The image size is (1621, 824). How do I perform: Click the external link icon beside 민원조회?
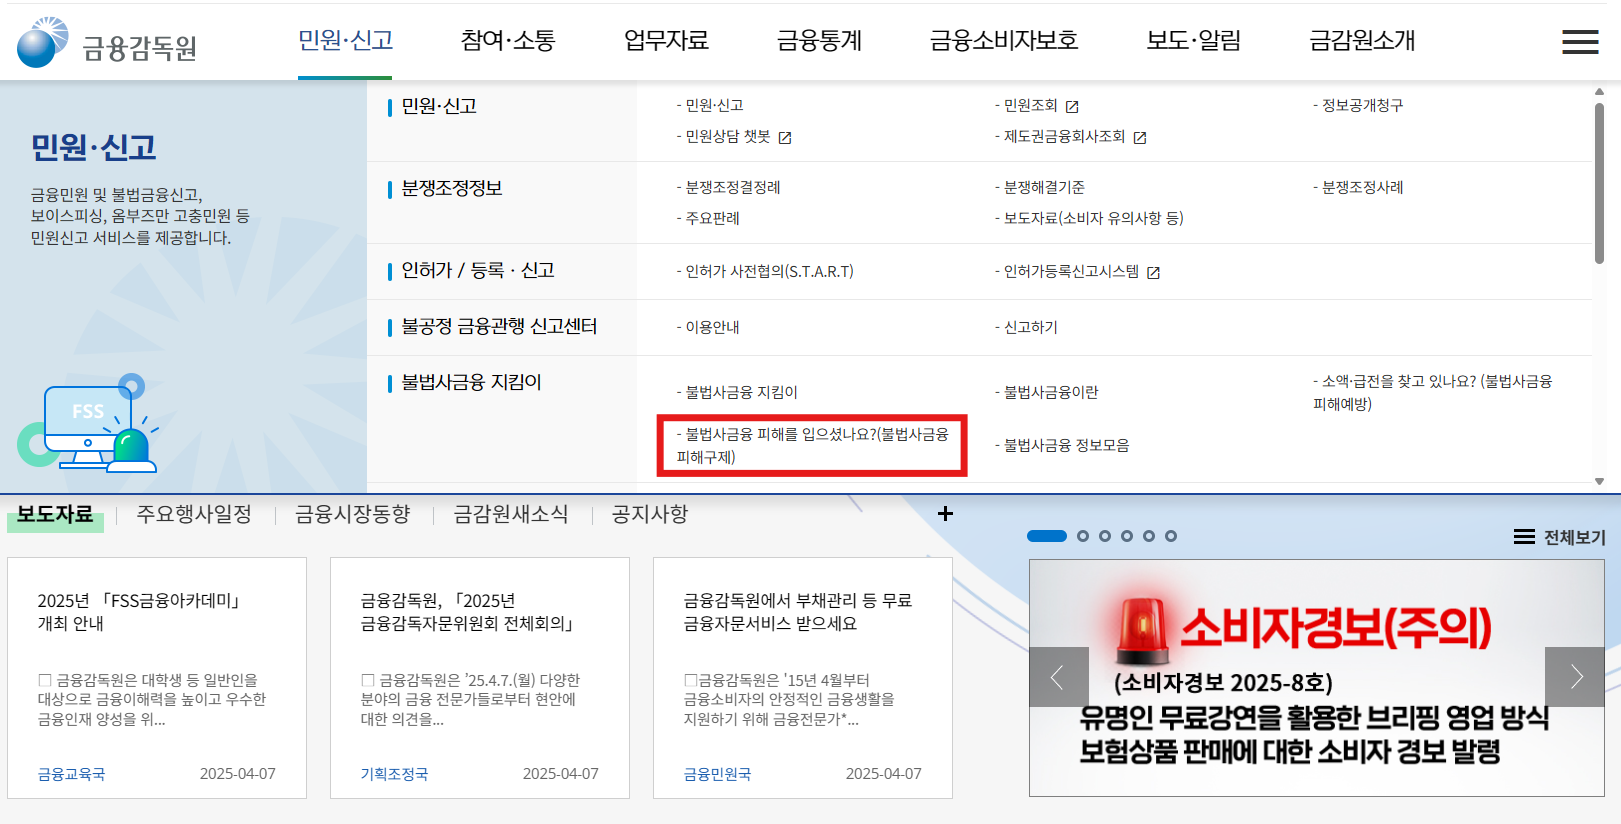pos(1072,107)
